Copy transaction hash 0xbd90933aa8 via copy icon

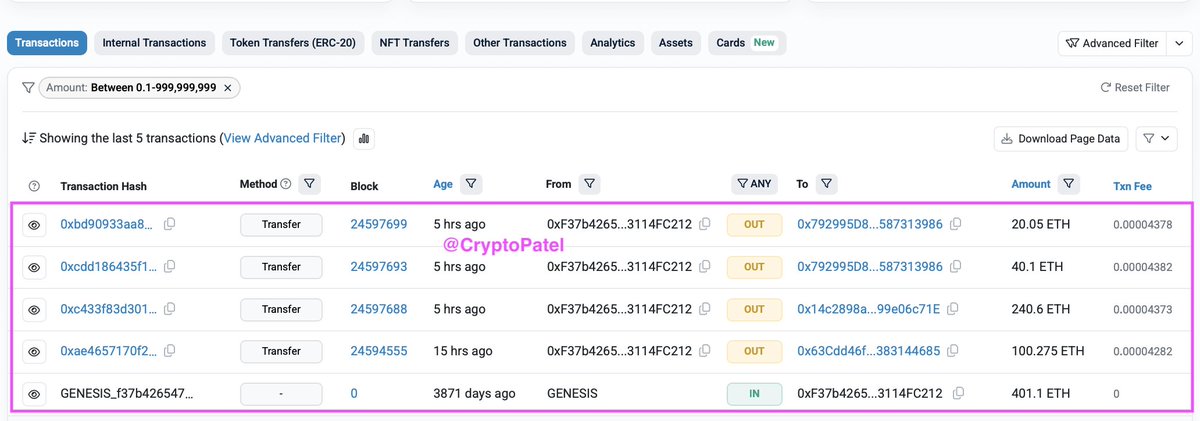[170, 224]
